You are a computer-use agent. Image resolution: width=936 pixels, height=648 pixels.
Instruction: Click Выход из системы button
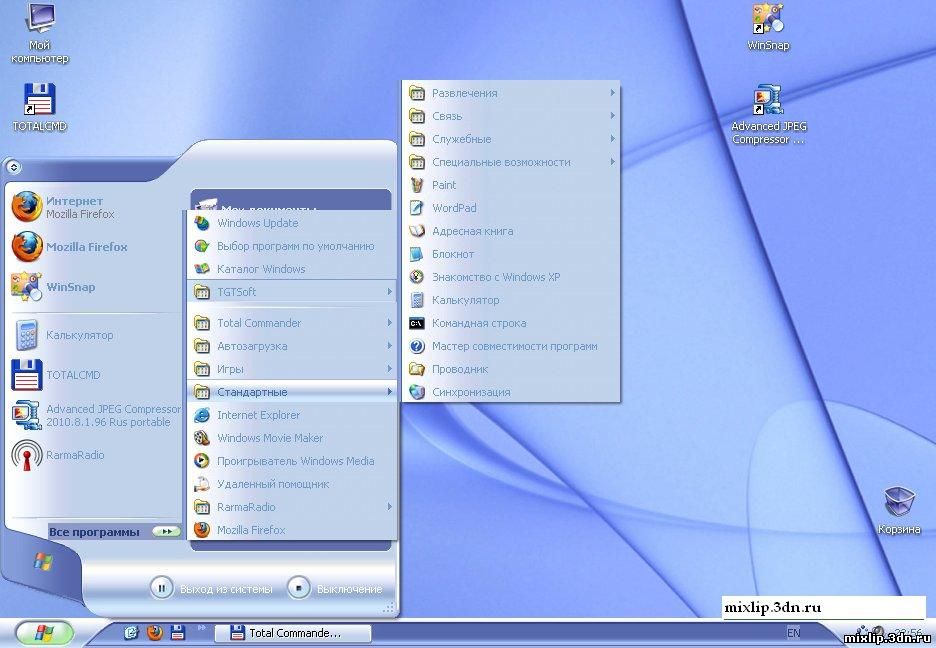tap(212, 589)
